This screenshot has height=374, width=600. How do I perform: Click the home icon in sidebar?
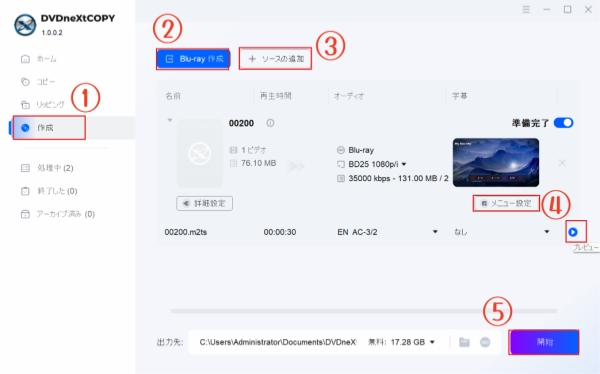pyautogui.click(x=25, y=59)
